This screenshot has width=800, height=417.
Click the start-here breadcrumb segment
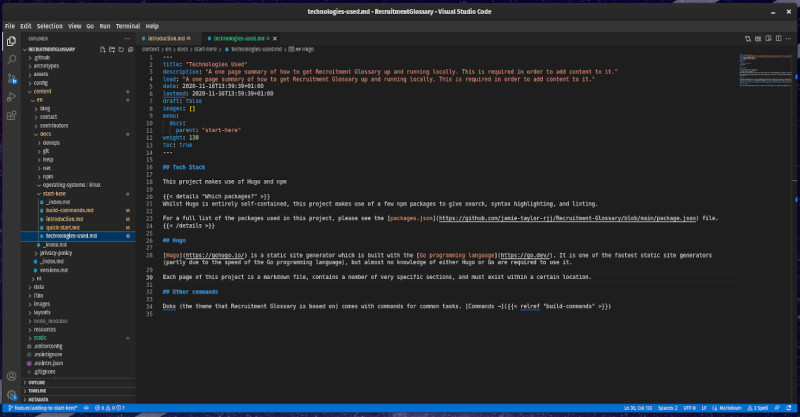point(205,49)
